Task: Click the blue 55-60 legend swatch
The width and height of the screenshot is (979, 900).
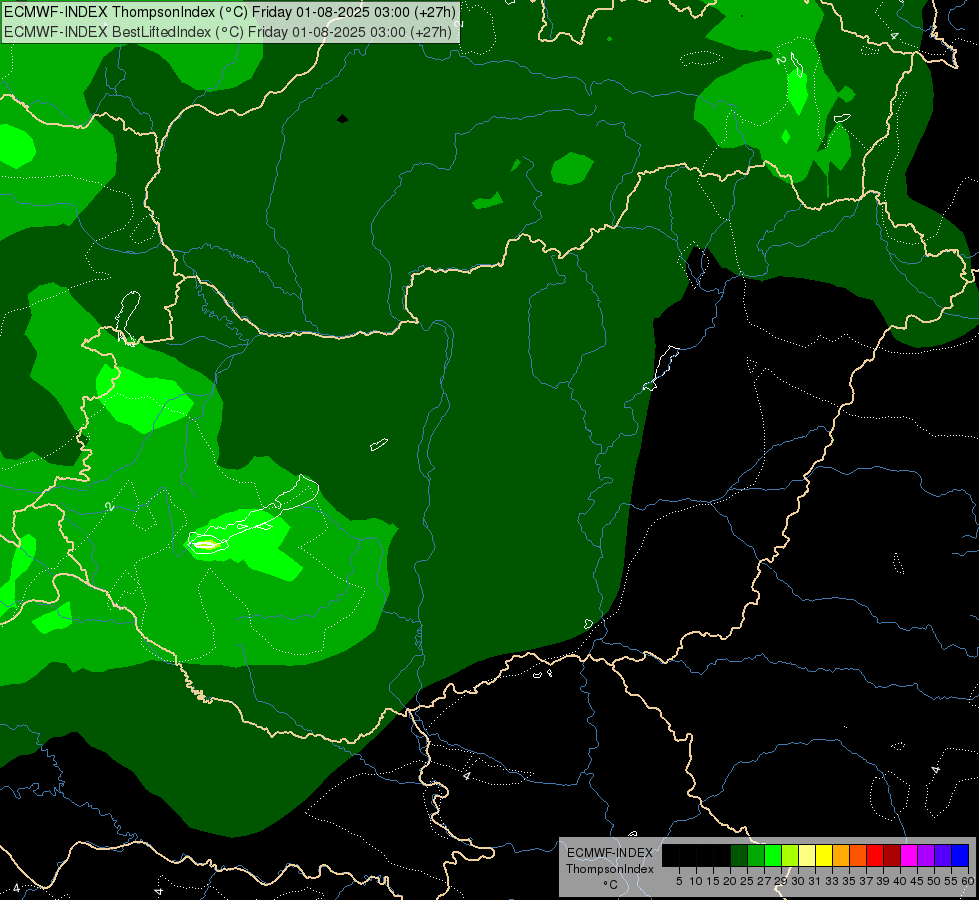Action: tap(960, 856)
